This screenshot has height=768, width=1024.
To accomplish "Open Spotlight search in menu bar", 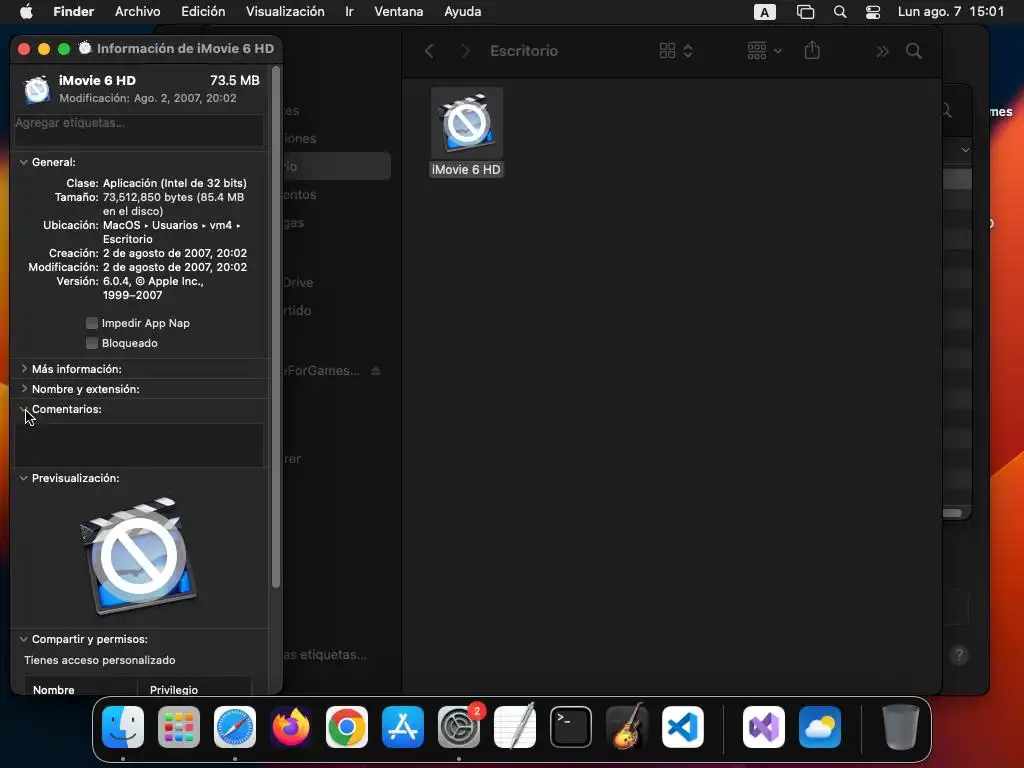I will coord(840,12).
